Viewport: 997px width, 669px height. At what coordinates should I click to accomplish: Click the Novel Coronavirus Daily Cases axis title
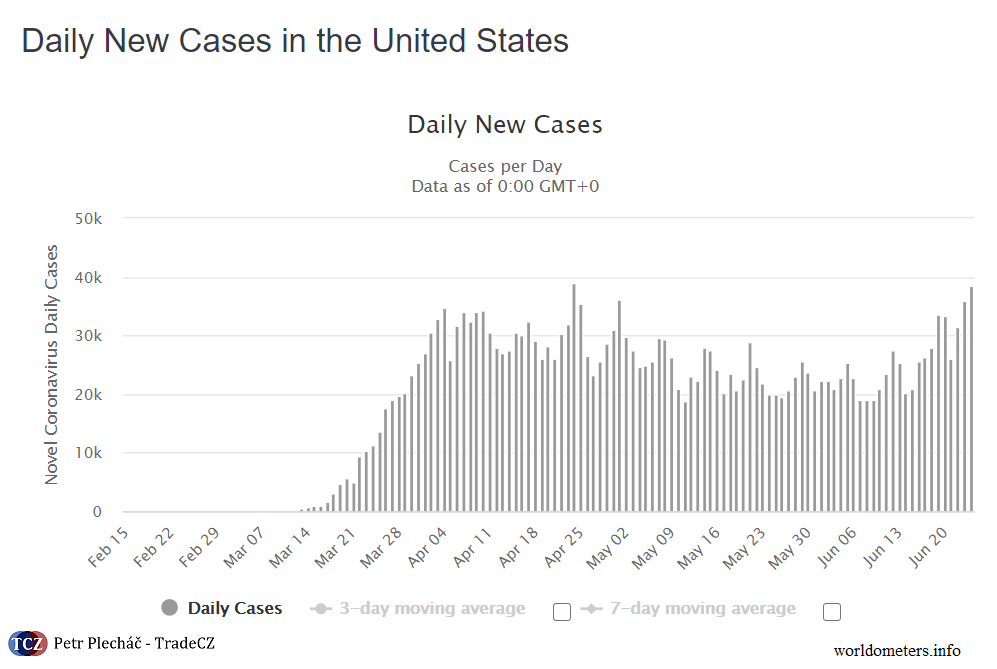click(53, 366)
